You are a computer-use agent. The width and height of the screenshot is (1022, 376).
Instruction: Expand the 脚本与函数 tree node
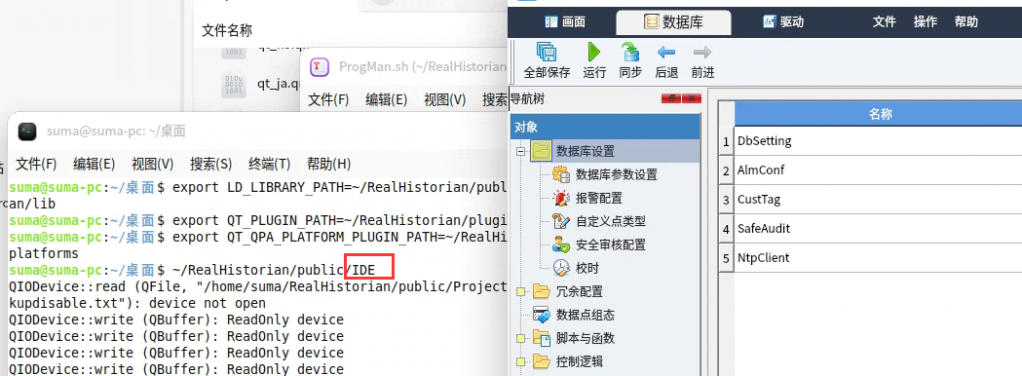(520, 338)
